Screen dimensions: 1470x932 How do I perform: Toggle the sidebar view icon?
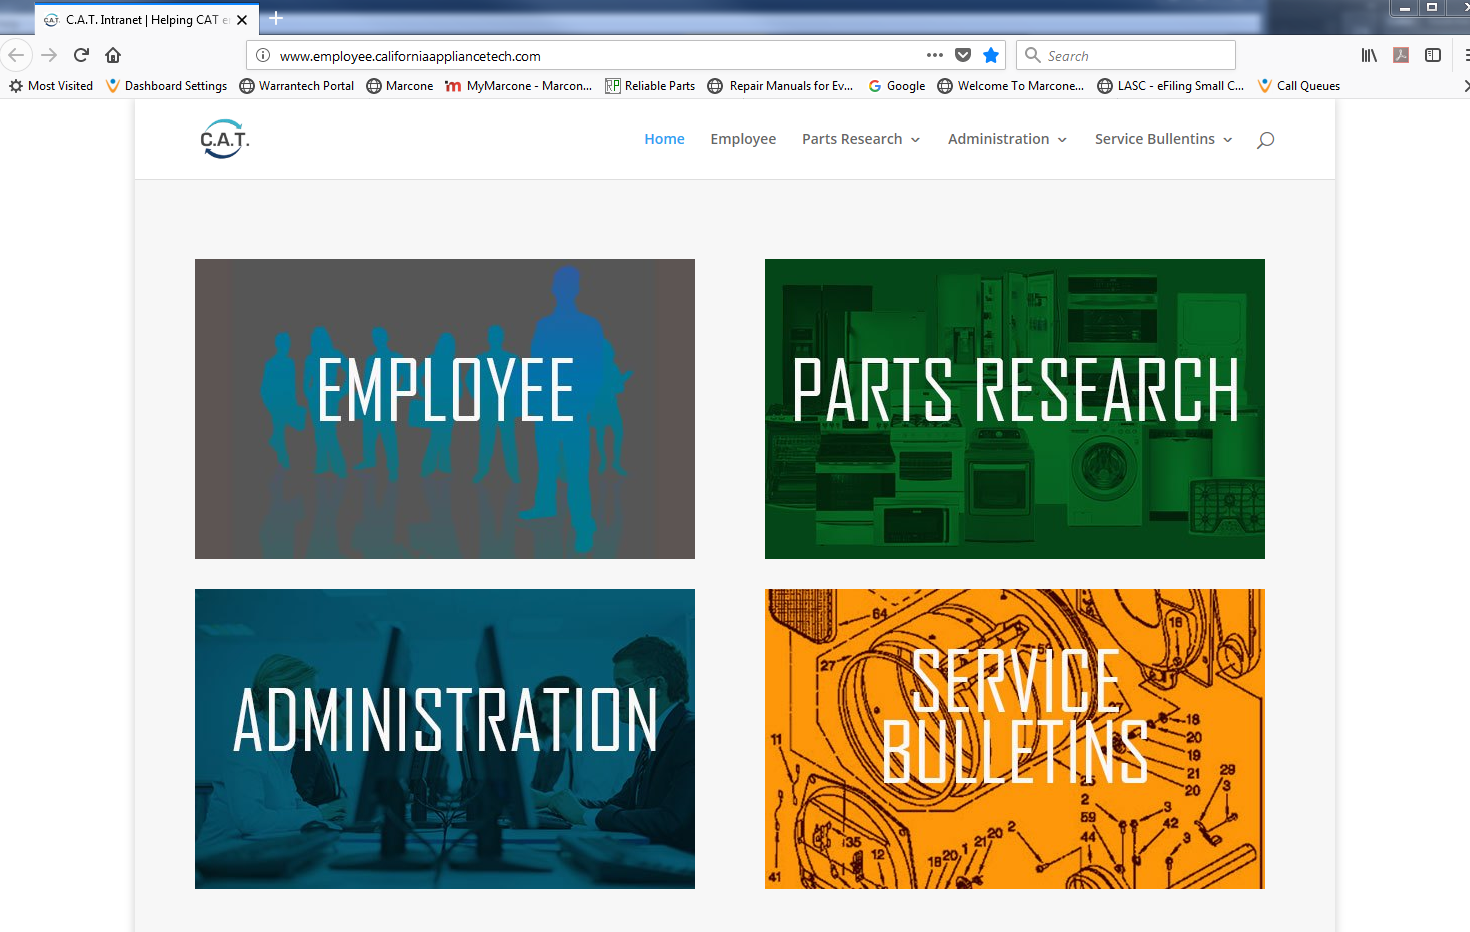tap(1432, 55)
